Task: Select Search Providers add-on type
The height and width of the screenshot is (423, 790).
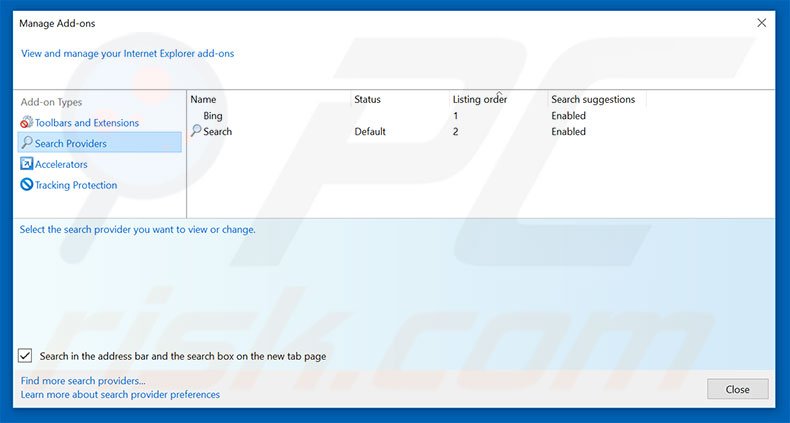Action: pos(100,143)
